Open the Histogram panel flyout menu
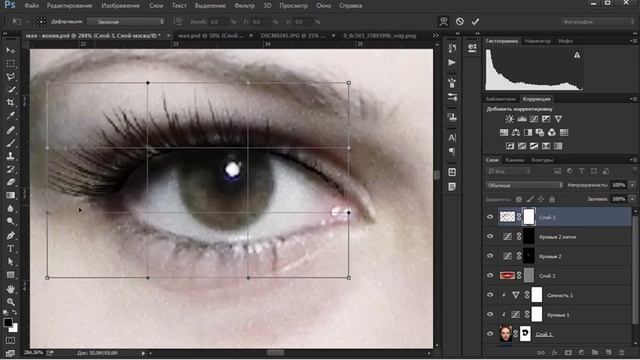Image resolution: width=640 pixels, height=360 pixels. pos(633,41)
